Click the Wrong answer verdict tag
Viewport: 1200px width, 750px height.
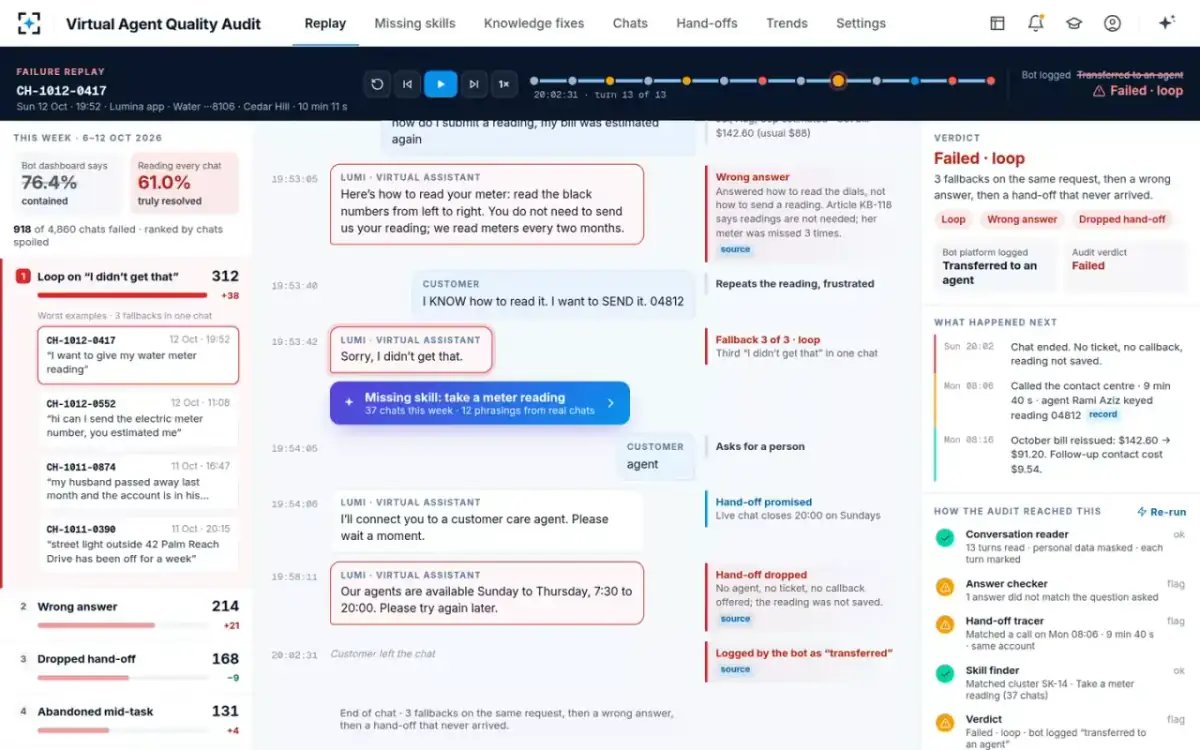(x=1021, y=220)
